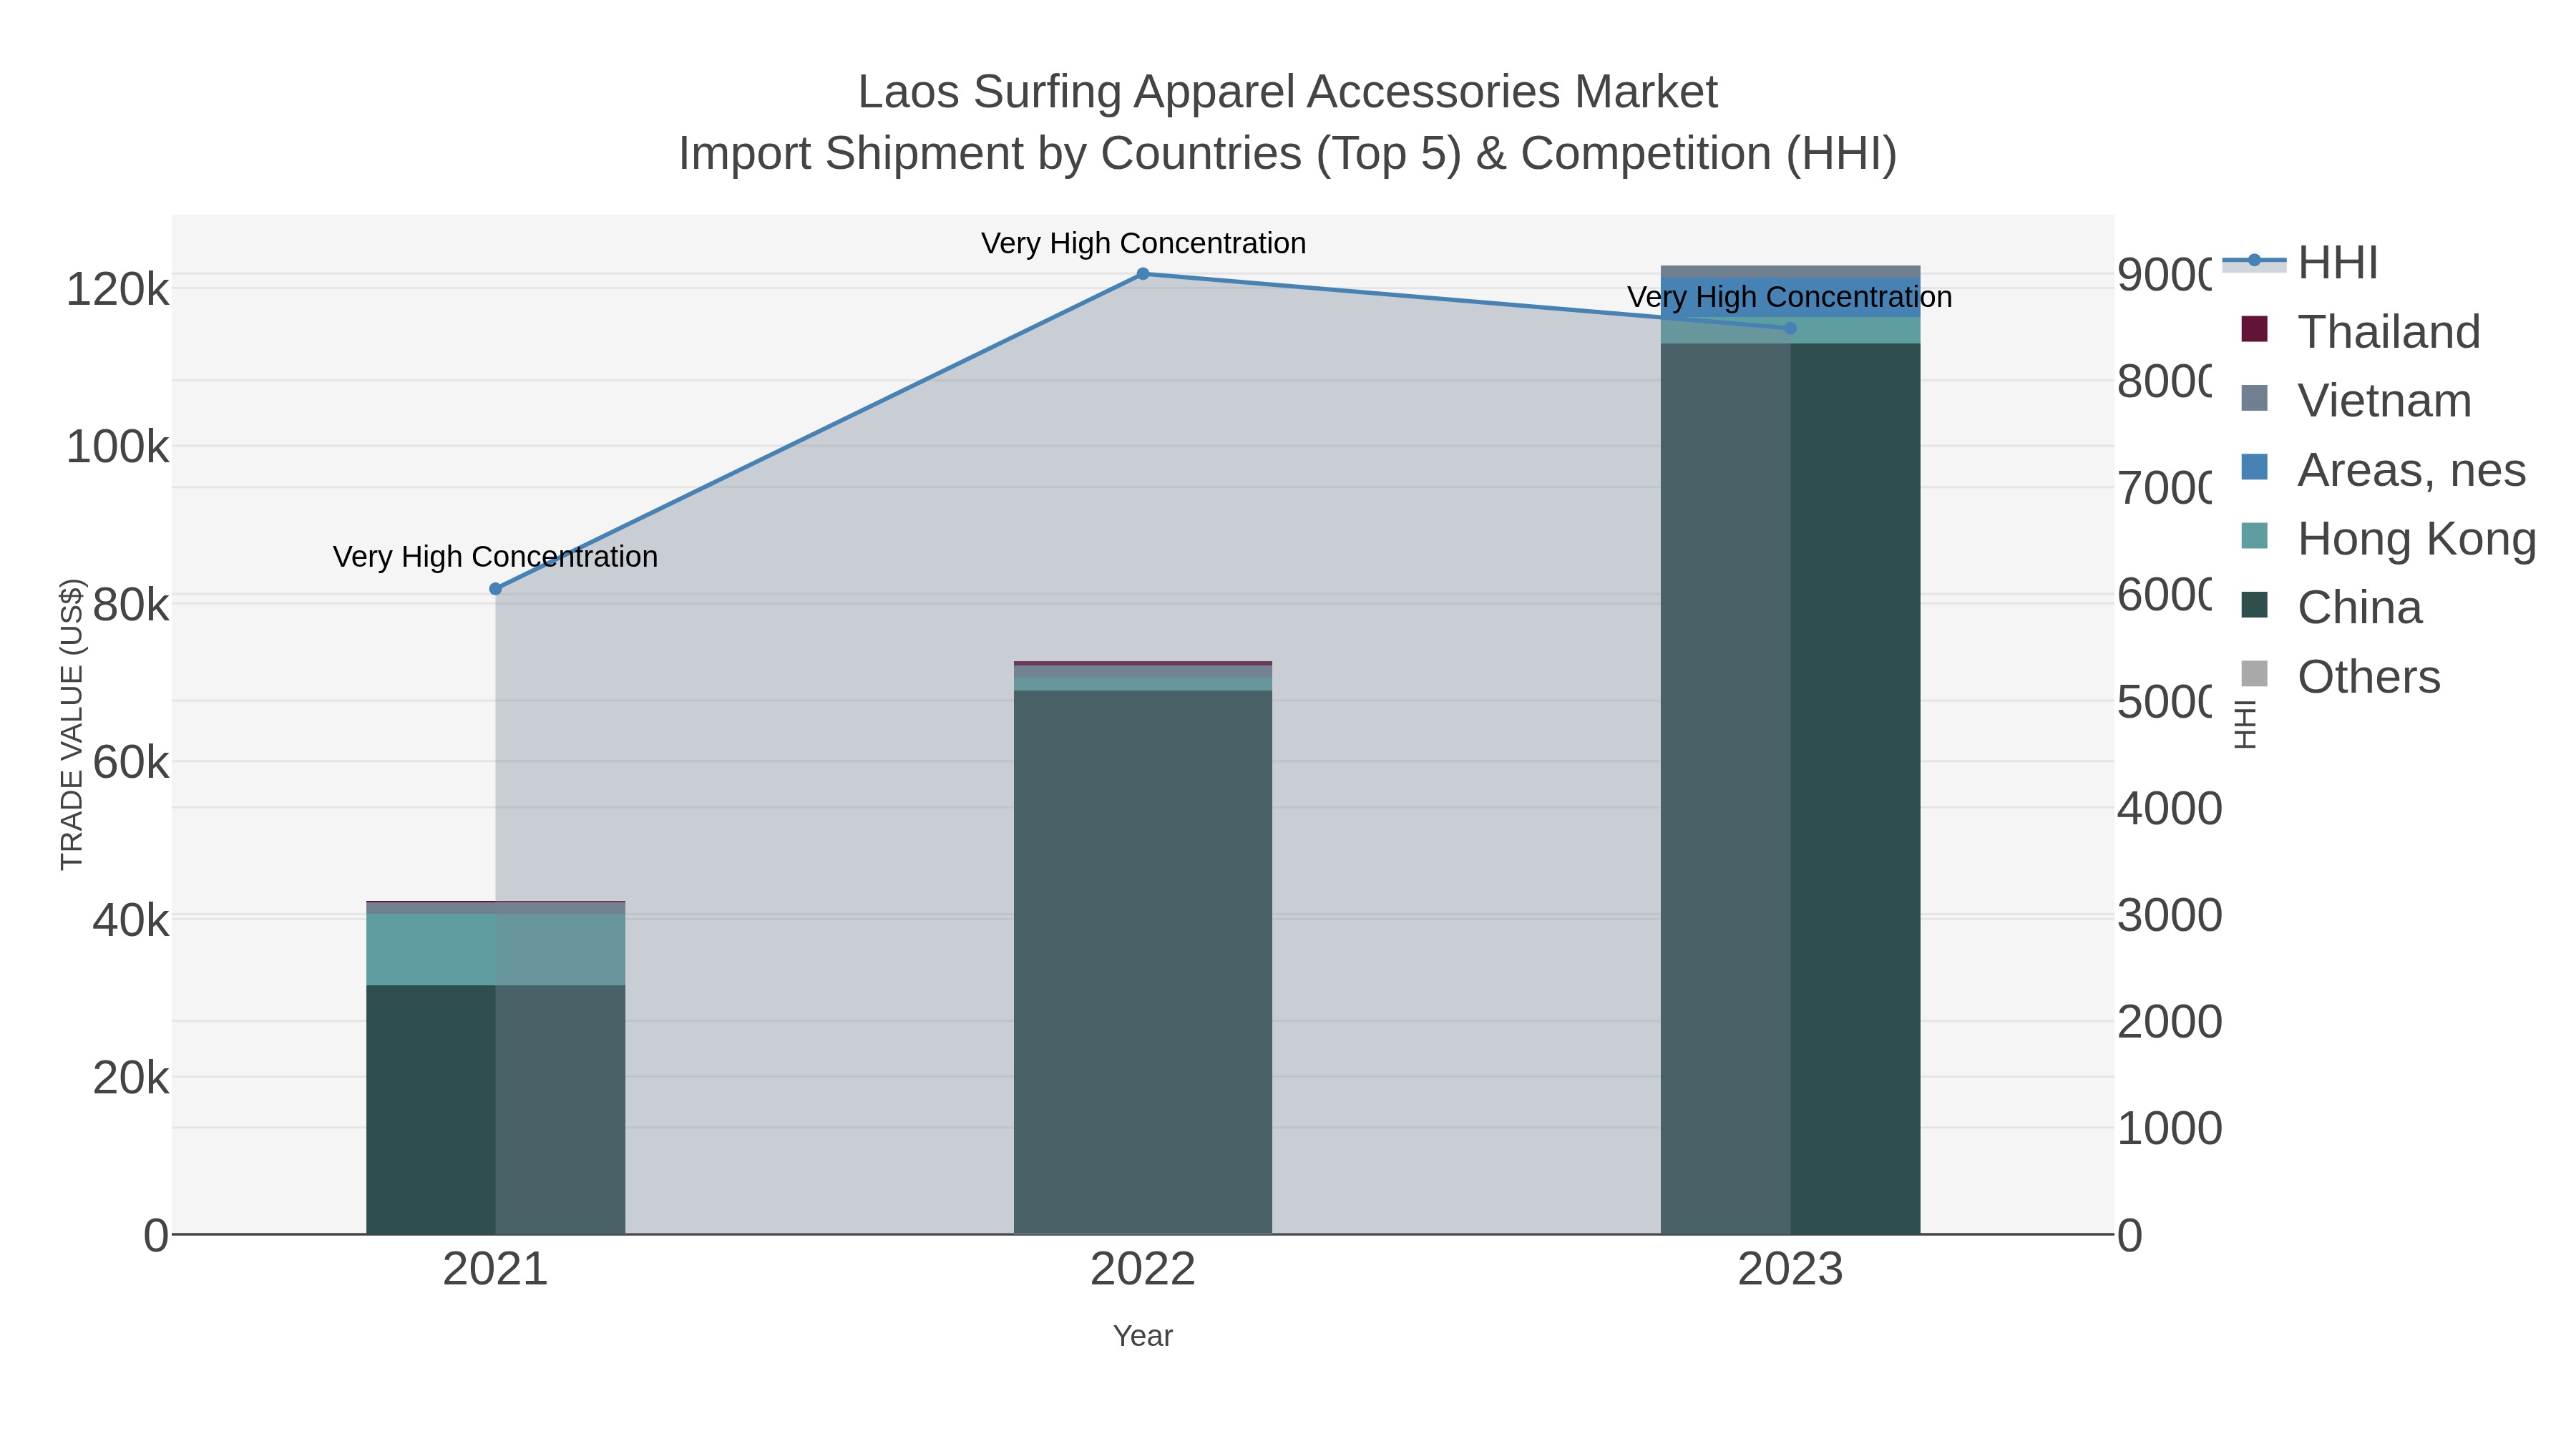Click the Very High Concentration label above 2022

pyautogui.click(x=1143, y=243)
